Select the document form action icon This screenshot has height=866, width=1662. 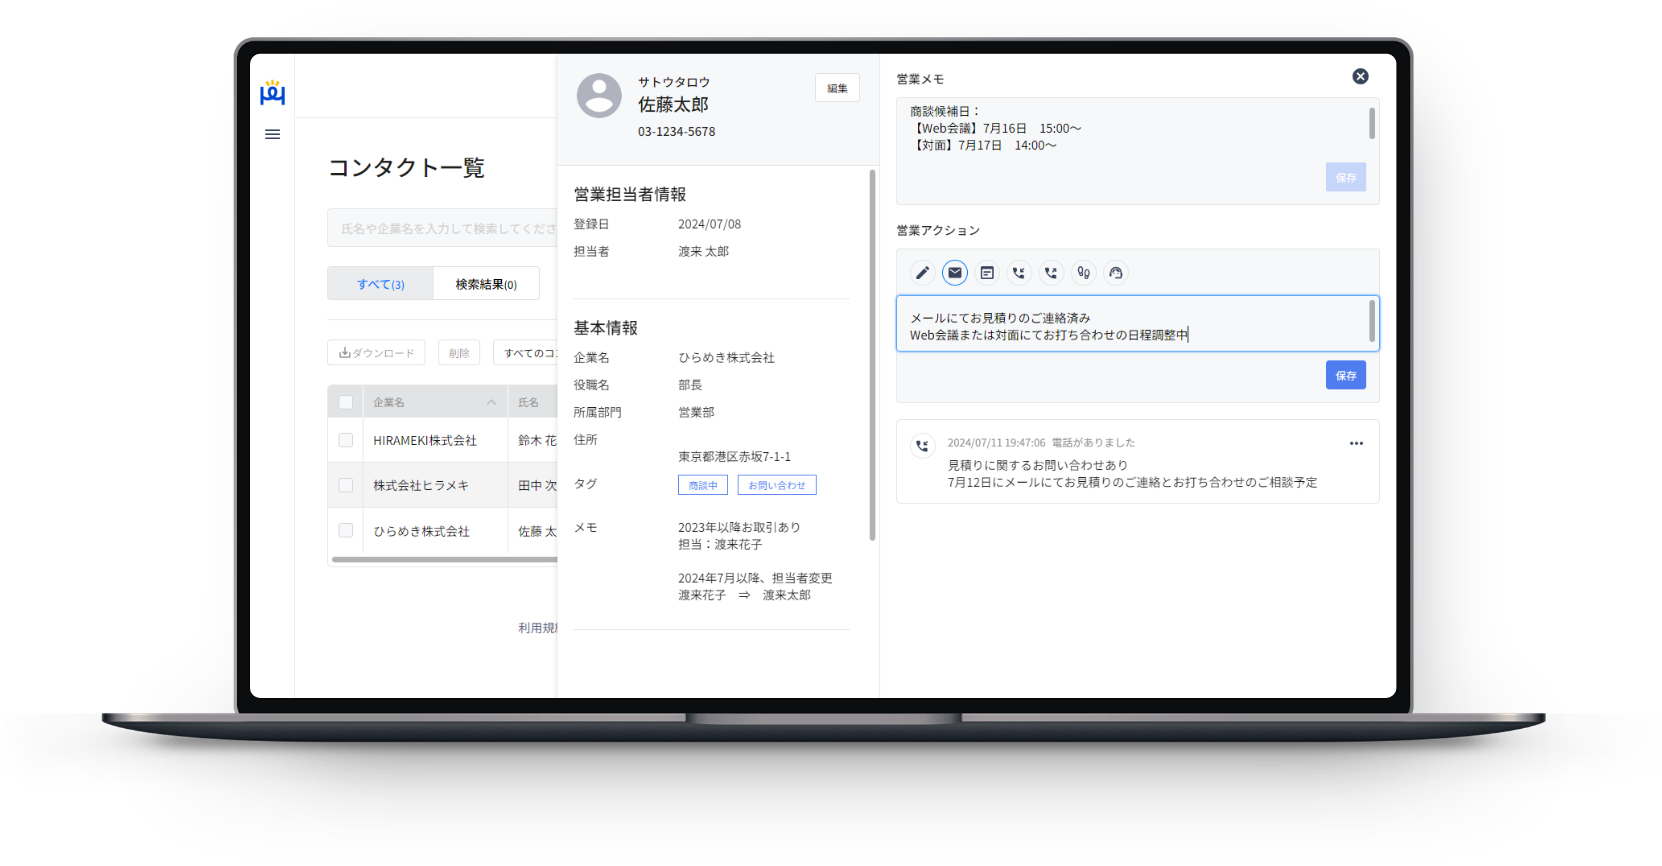click(987, 272)
